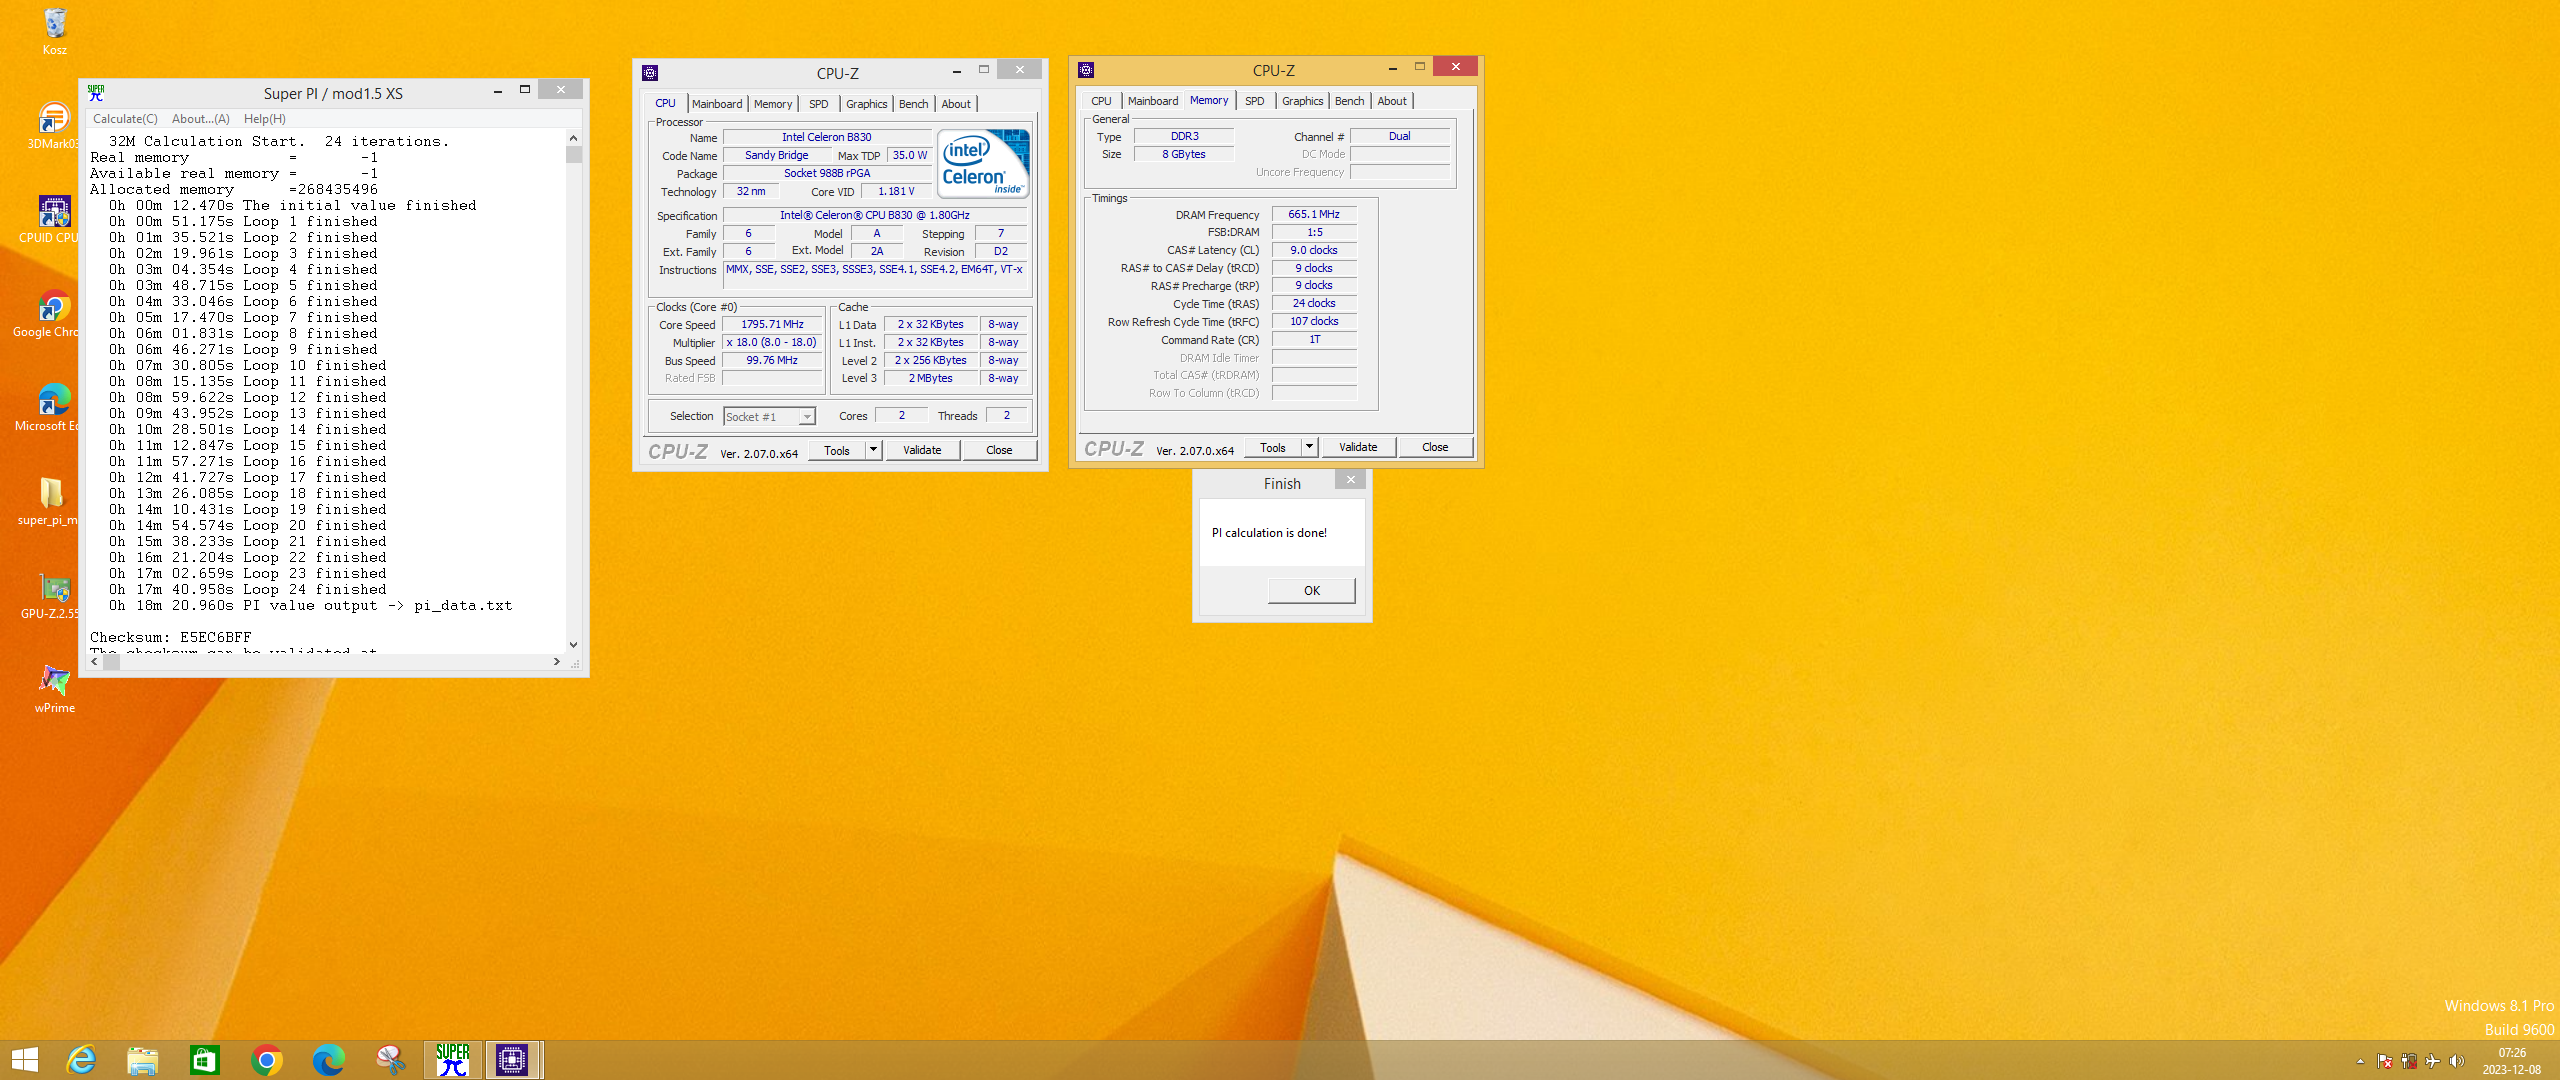Expand the Socket #1 selection dropdown
Image resolution: width=2560 pixels, height=1080 pixels.
[x=807, y=417]
